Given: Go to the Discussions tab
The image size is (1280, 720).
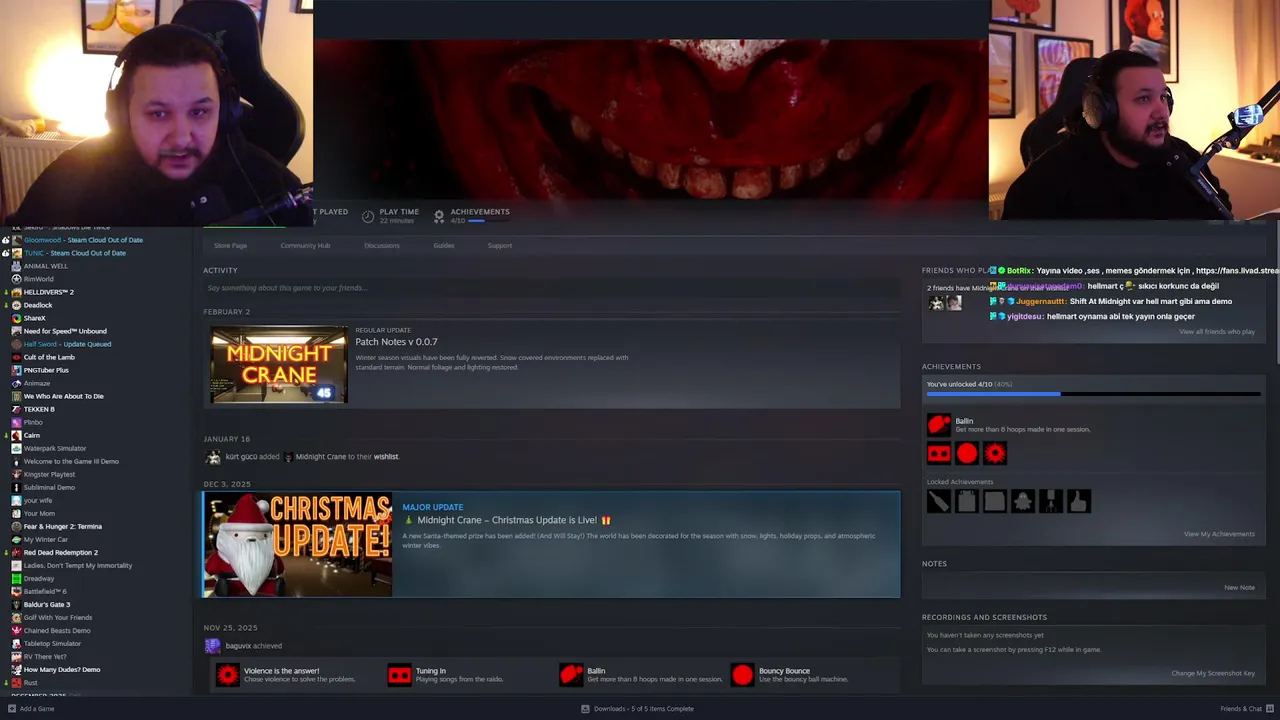Looking at the screenshot, I should tap(382, 245).
